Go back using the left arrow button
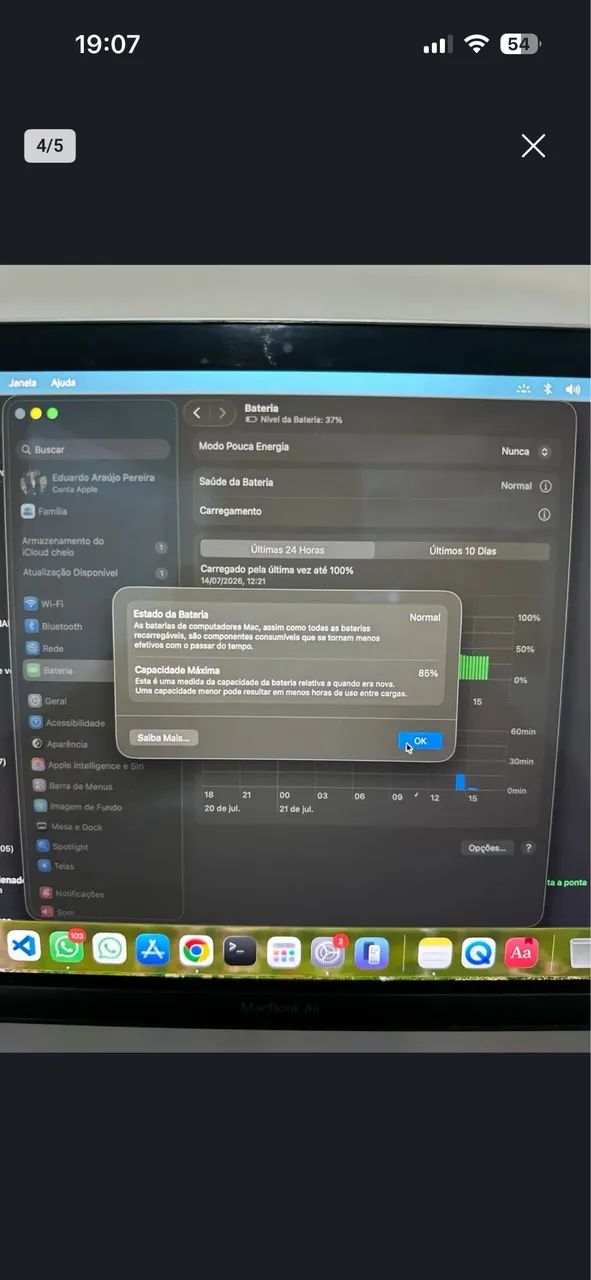The height and width of the screenshot is (1280, 591). [197, 412]
